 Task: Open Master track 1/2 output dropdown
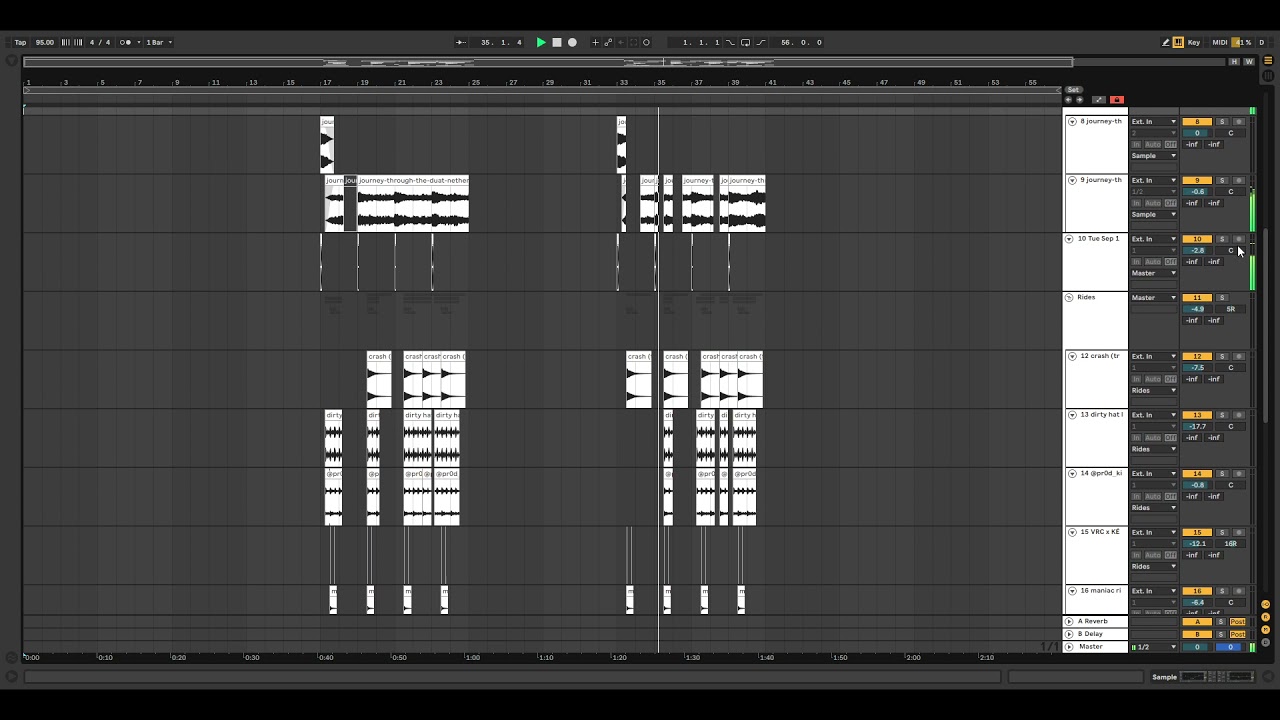pyautogui.click(x=1154, y=647)
